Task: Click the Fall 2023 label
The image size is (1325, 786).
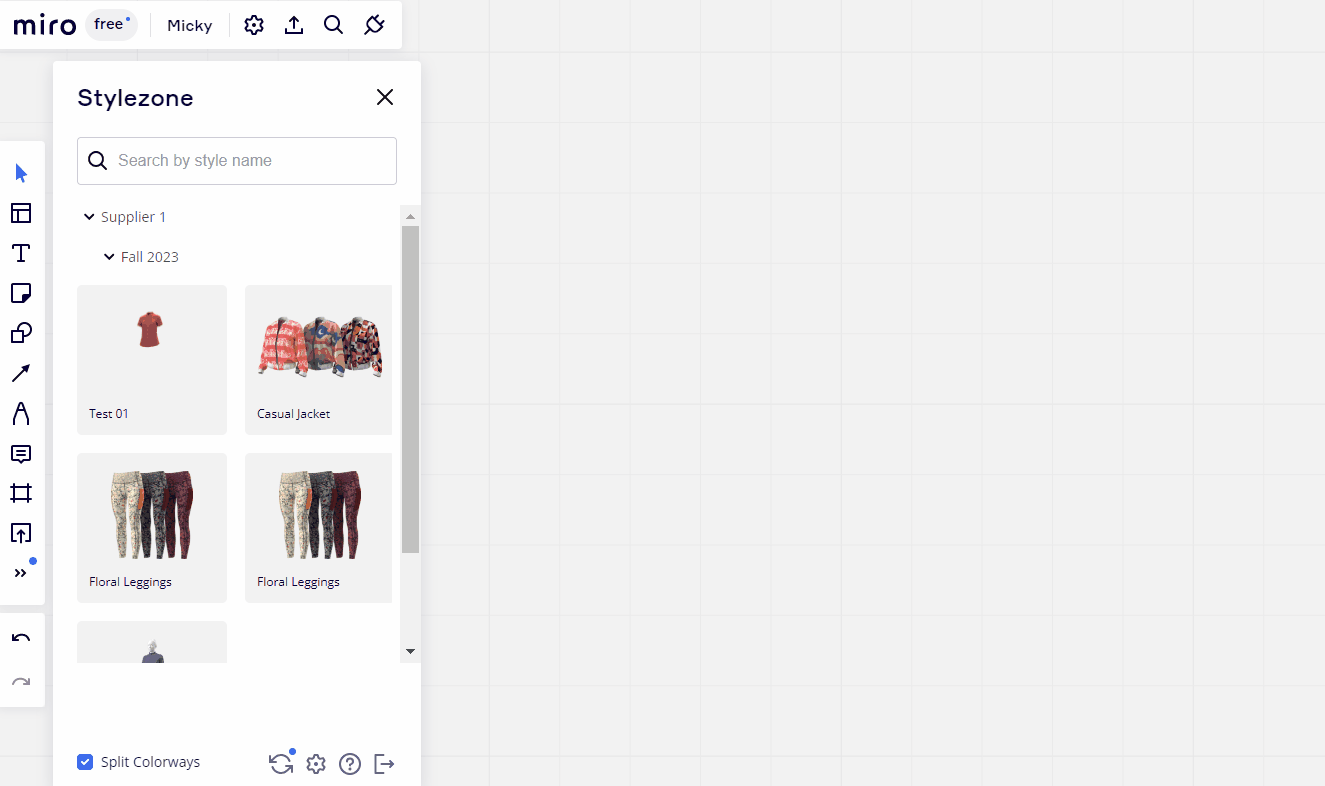Action: coord(150,257)
